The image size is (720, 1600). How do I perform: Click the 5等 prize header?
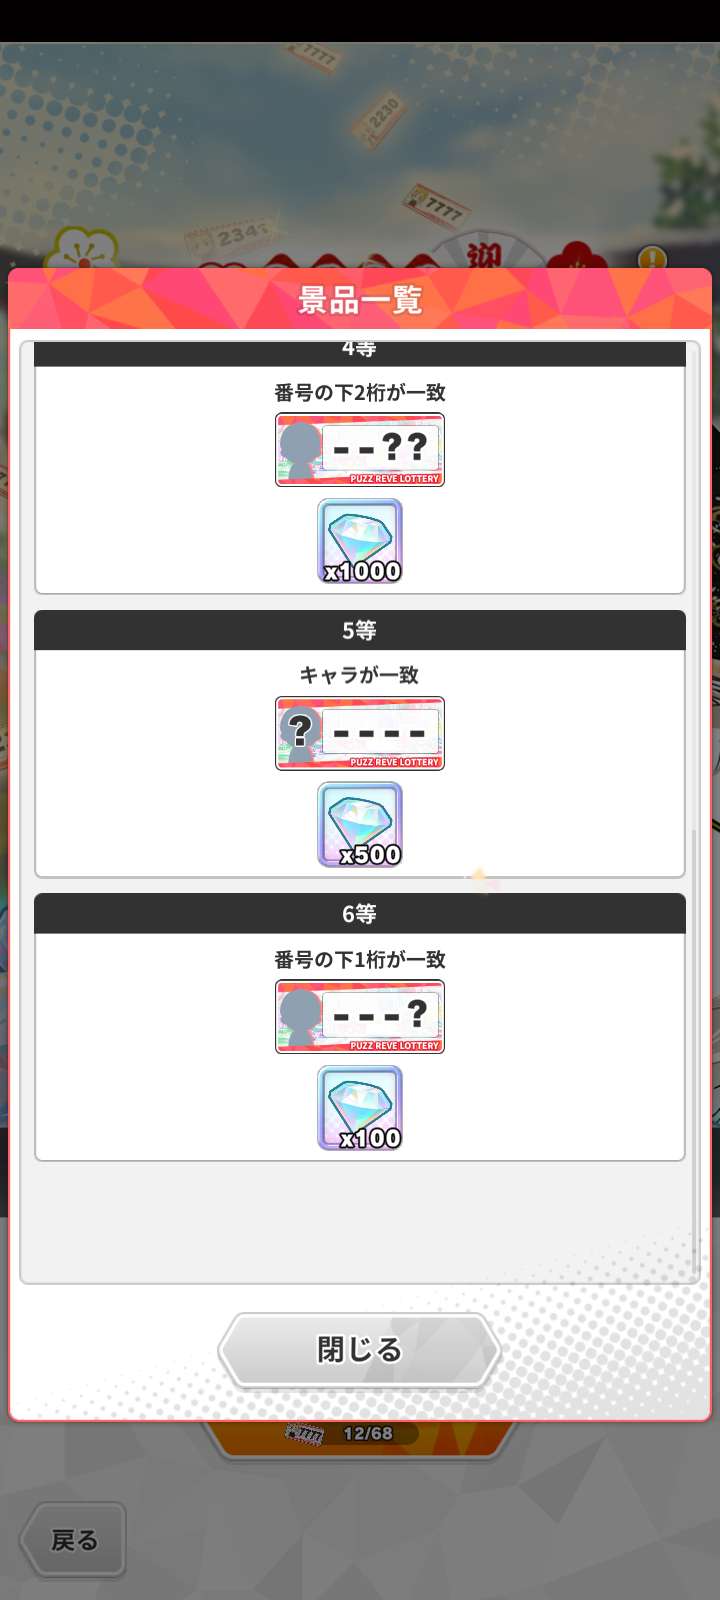click(x=360, y=631)
